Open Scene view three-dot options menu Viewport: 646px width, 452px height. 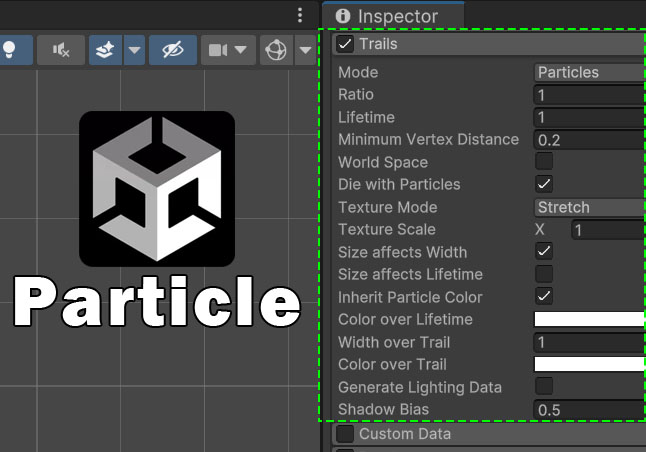tap(300, 15)
